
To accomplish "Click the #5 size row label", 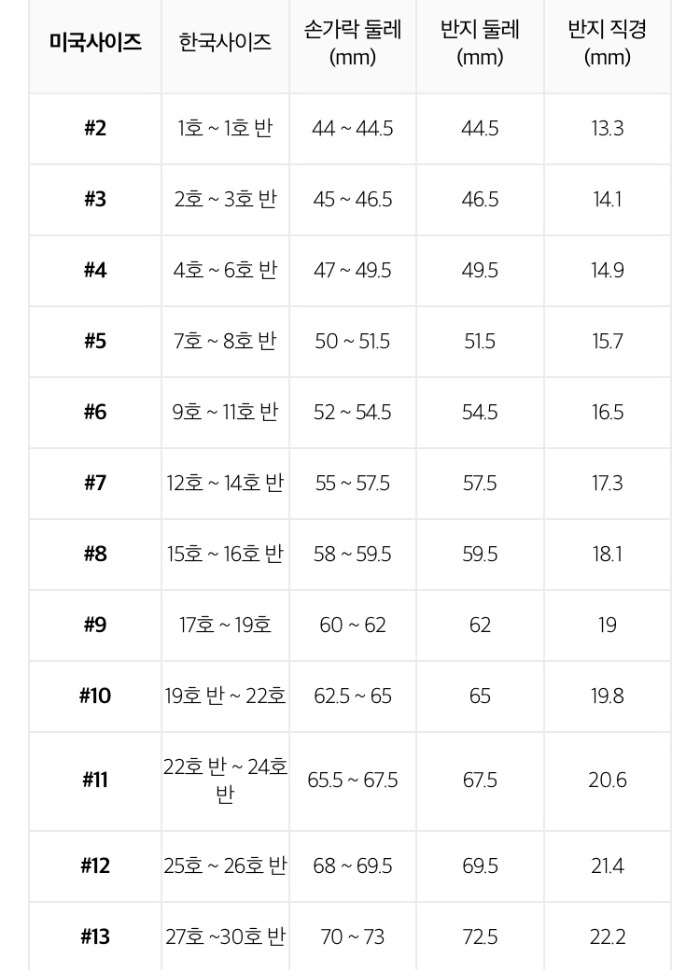I will pos(95,341).
